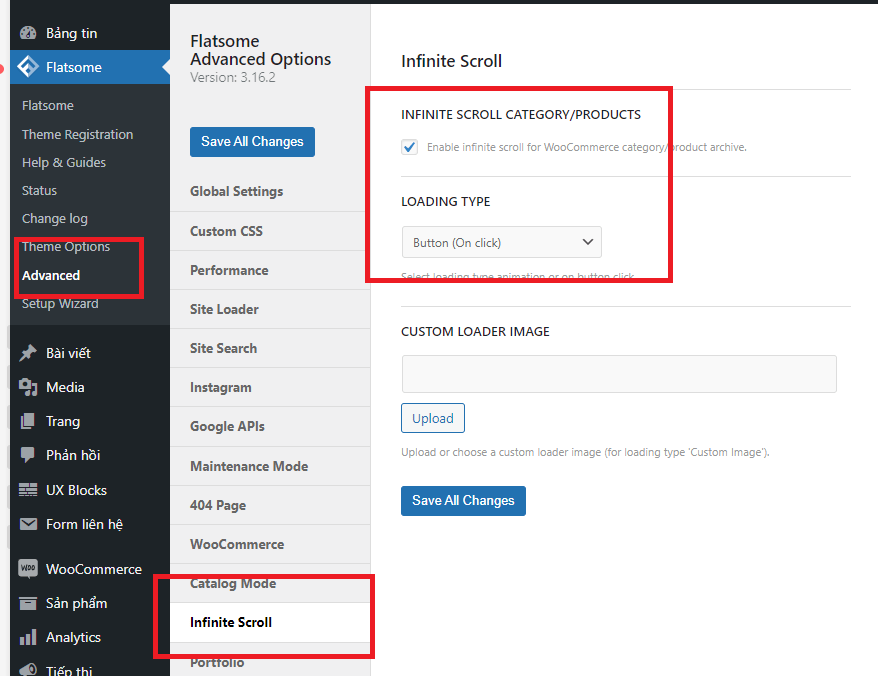Click the Phản hồi comment icon
This screenshot has width=878, height=693.
point(28,455)
